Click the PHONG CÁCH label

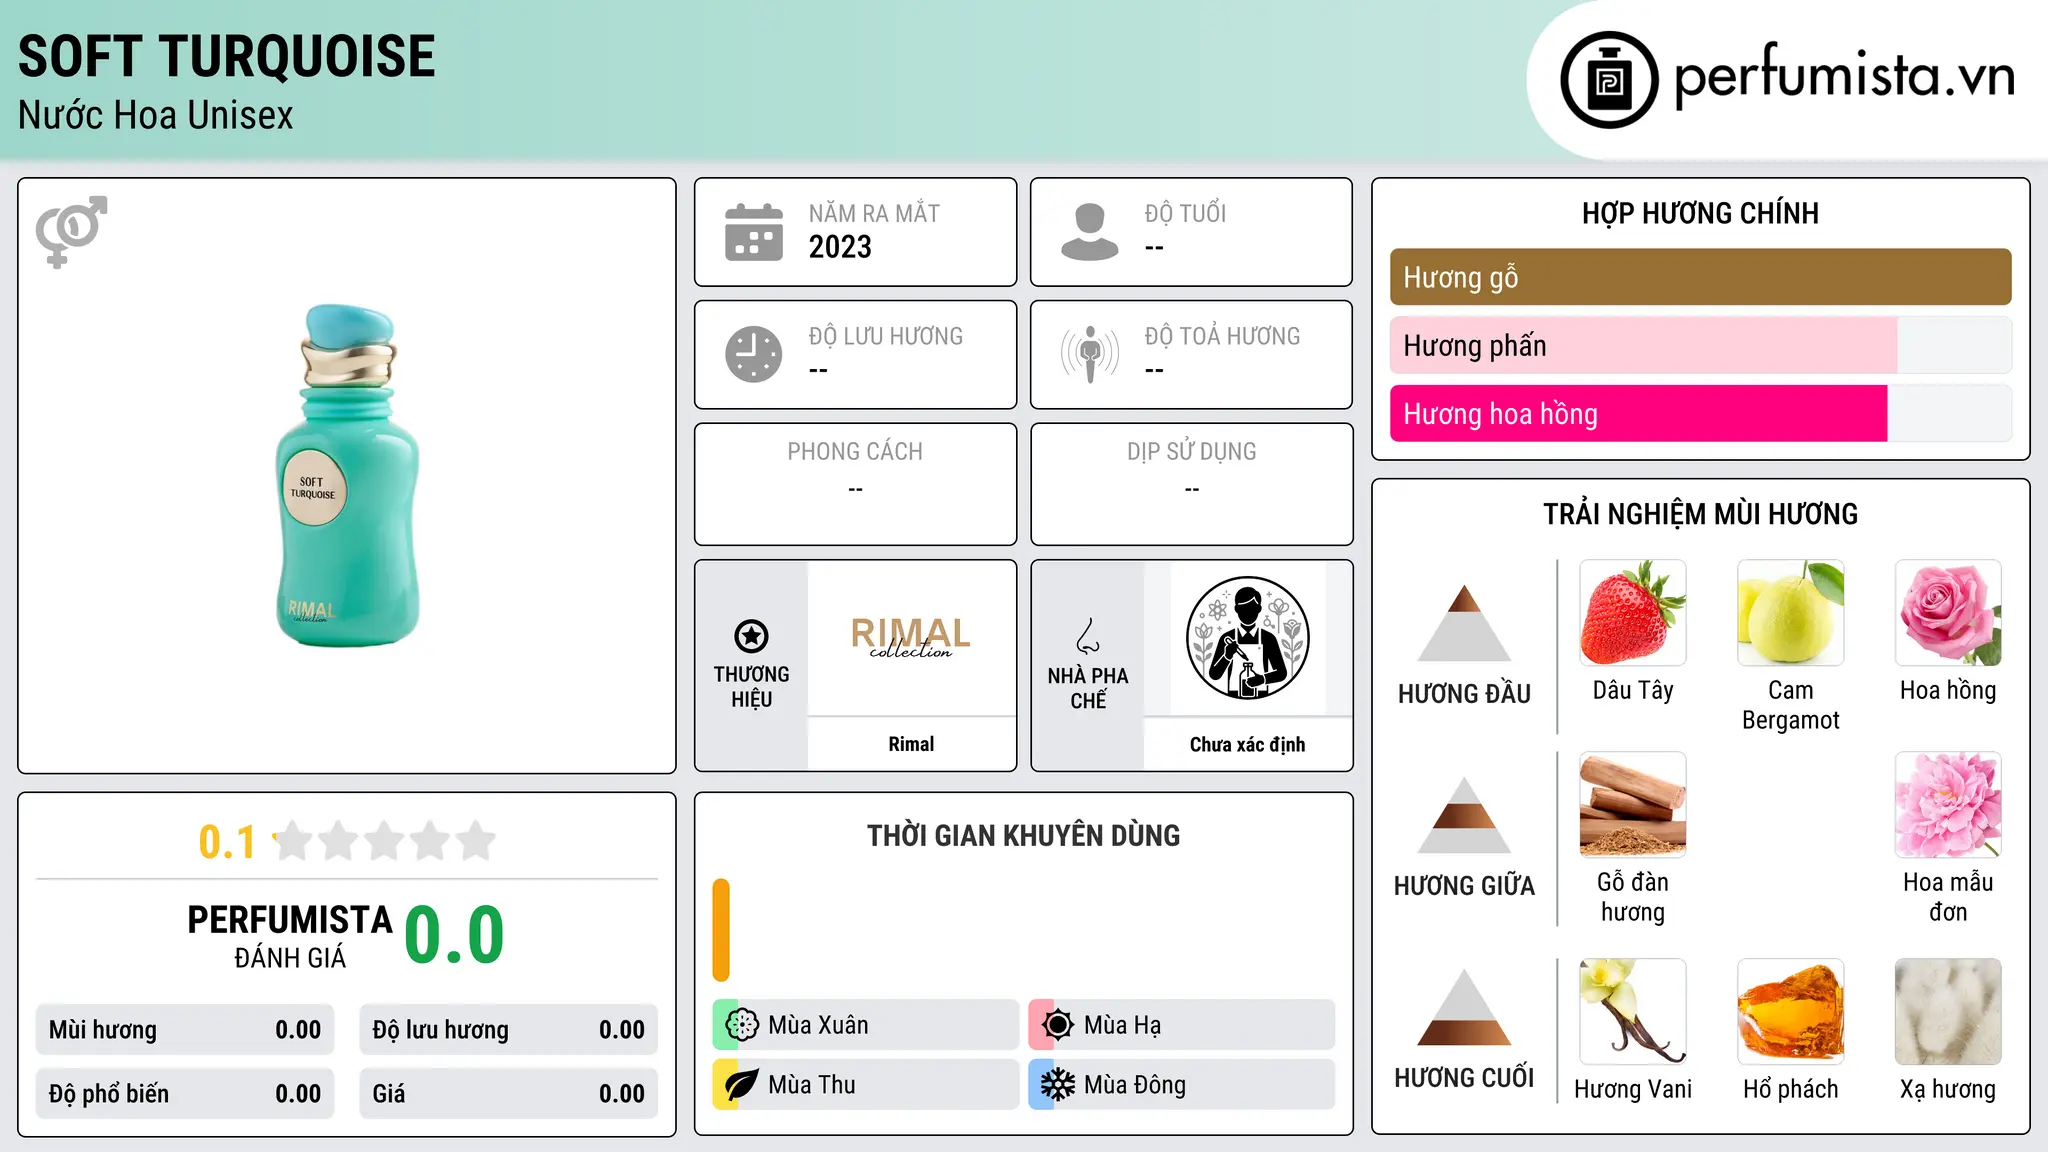855,452
